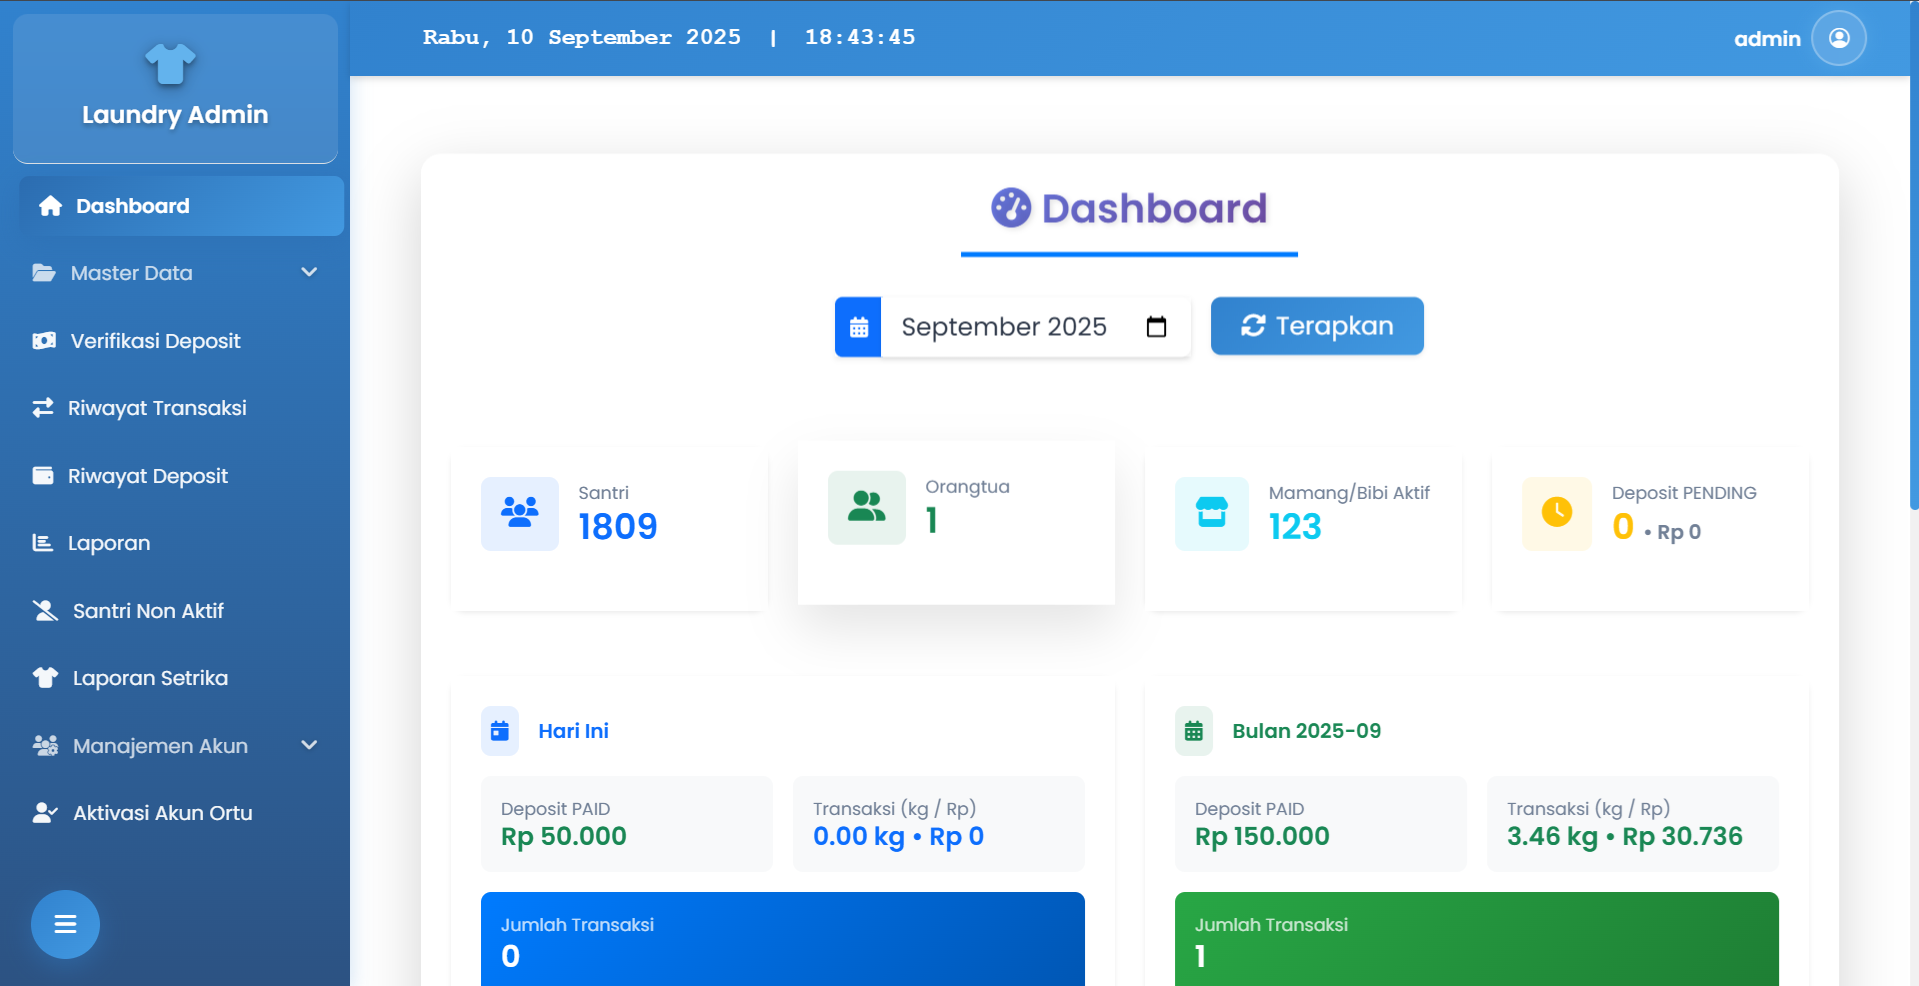Click the admin user profile icon
Image resolution: width=1919 pixels, height=986 pixels.
point(1838,38)
